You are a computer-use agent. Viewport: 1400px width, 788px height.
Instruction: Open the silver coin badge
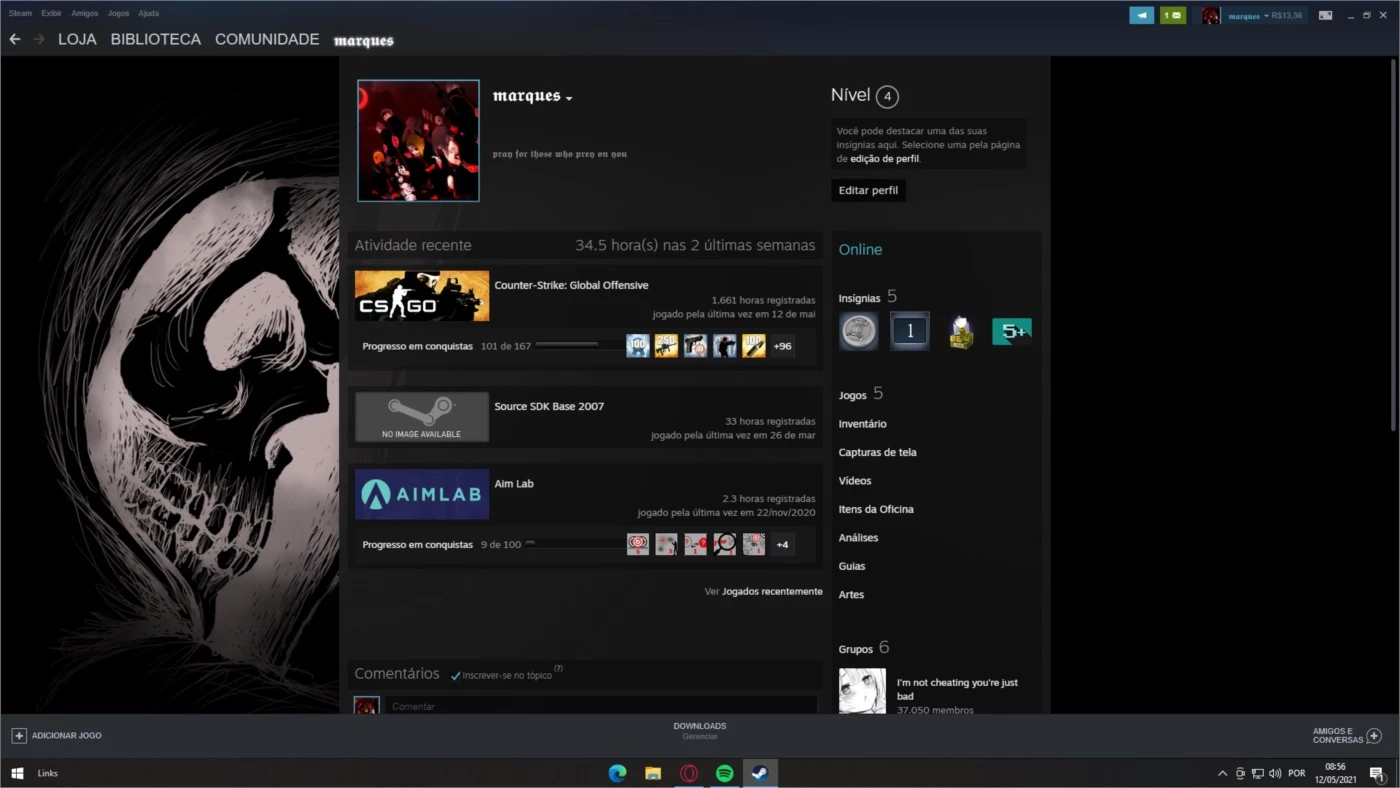coord(858,331)
